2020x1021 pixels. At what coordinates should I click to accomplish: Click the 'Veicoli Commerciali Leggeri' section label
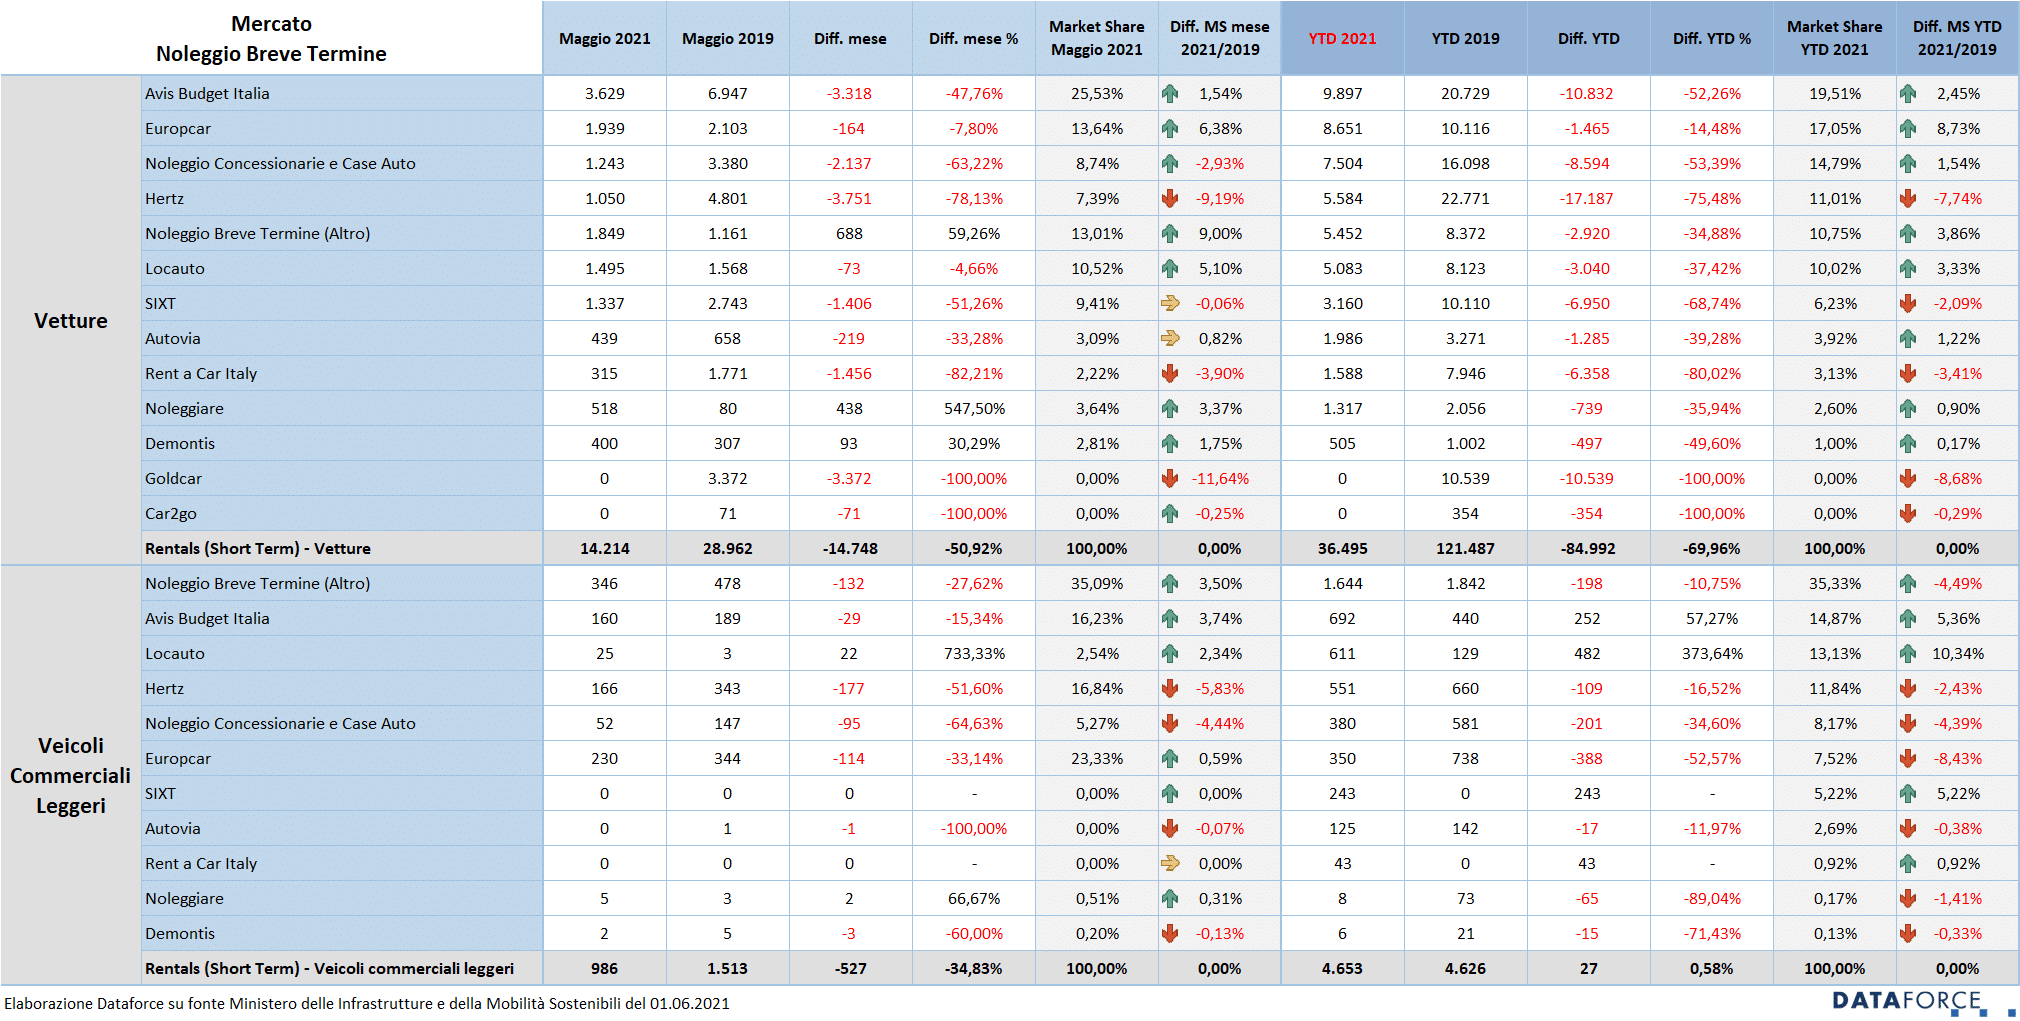(x=71, y=776)
